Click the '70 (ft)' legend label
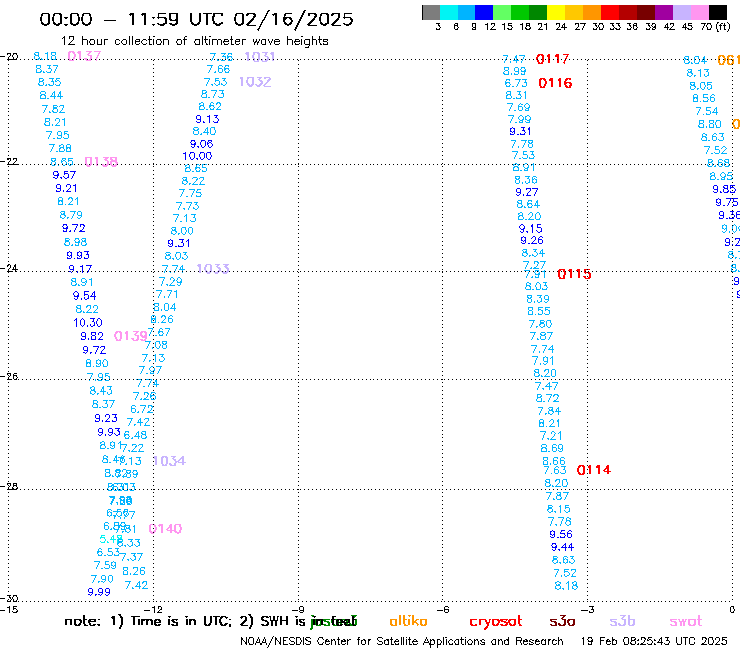 (x=715, y=27)
